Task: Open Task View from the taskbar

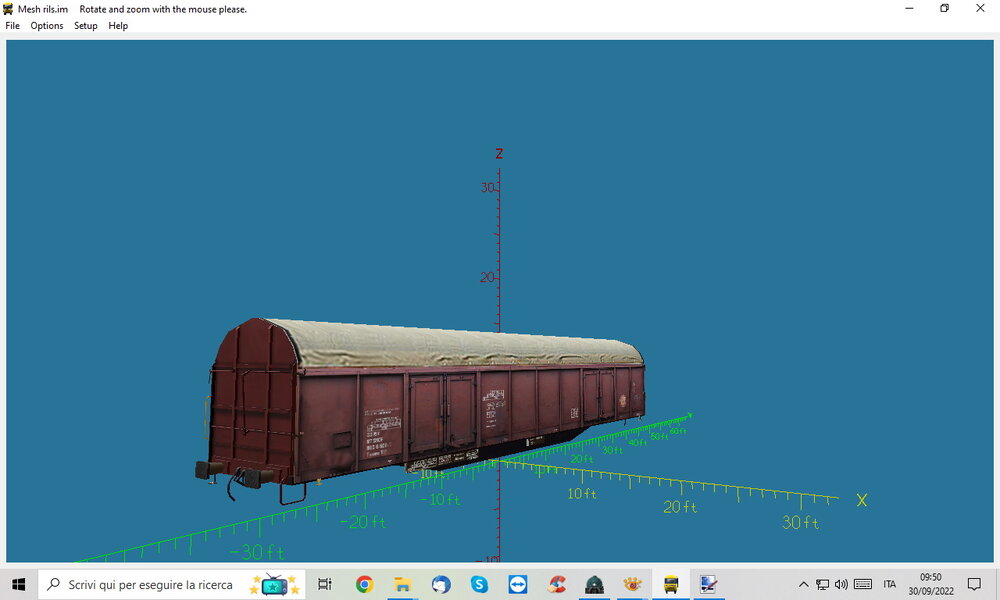Action: coord(325,584)
